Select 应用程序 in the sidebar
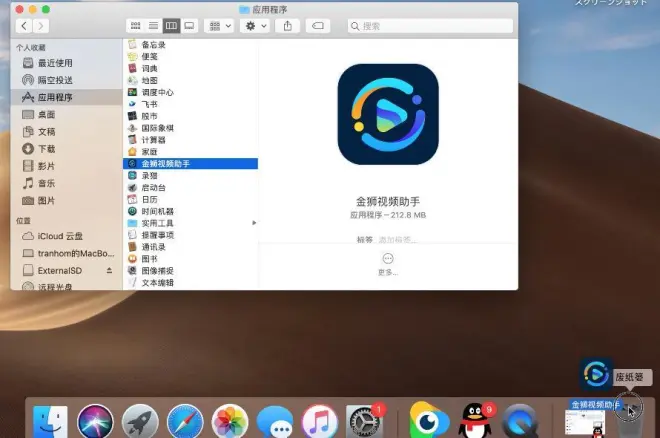 tap(67, 97)
